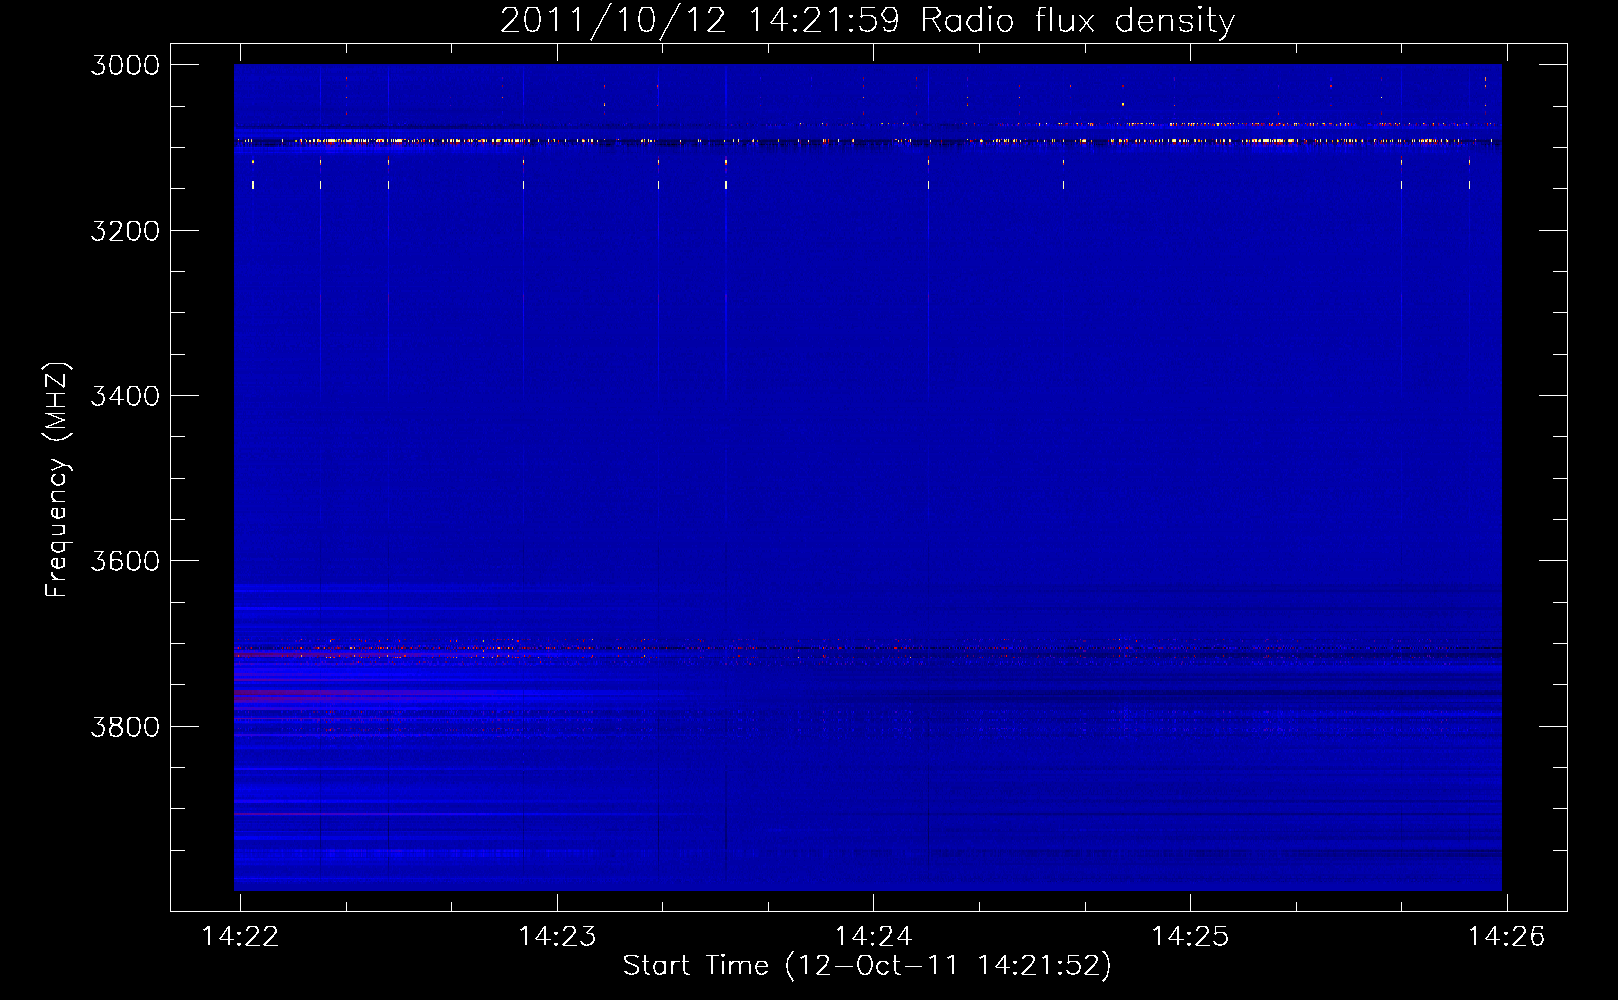
Task: Click the 14:22 time tick label
Action: coord(240,936)
